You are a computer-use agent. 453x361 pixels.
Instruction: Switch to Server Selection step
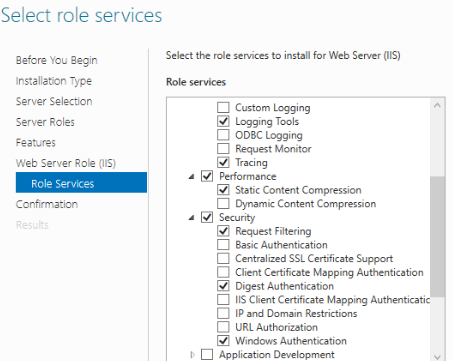(x=54, y=101)
